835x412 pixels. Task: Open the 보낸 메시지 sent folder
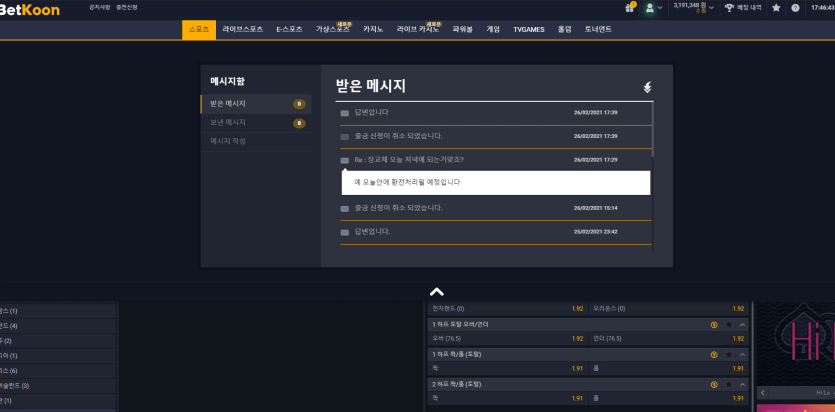[256, 123]
